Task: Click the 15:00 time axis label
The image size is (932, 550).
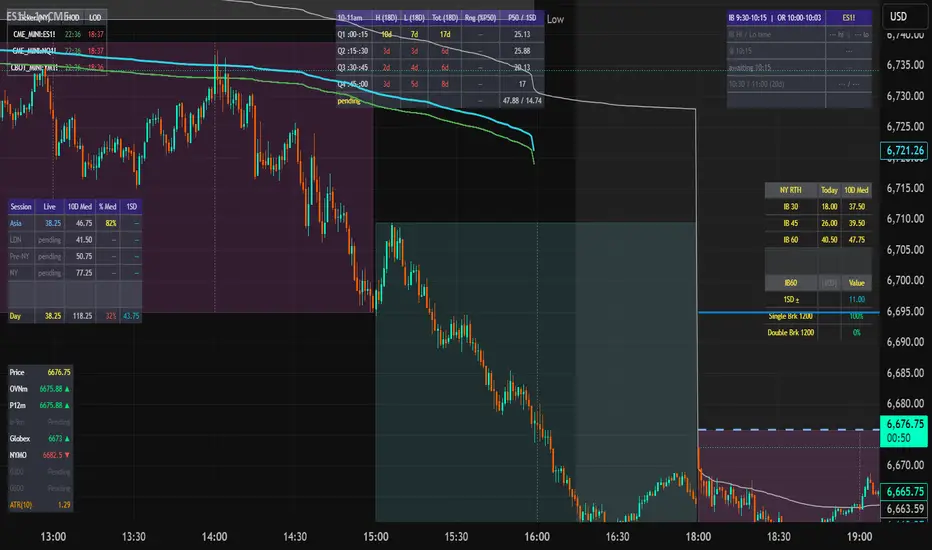Action: tap(376, 537)
